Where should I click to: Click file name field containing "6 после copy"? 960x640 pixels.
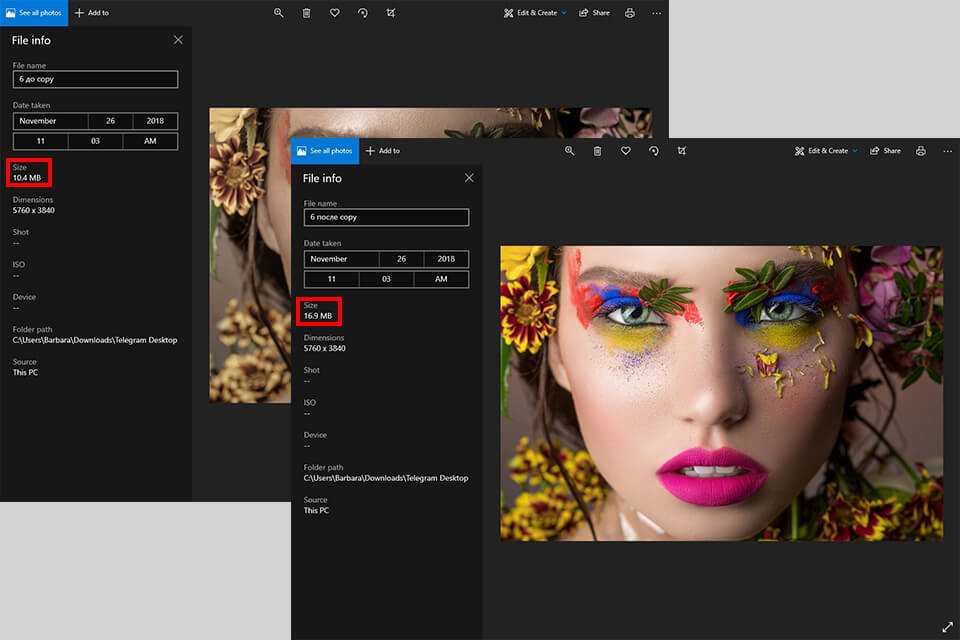pos(386,217)
